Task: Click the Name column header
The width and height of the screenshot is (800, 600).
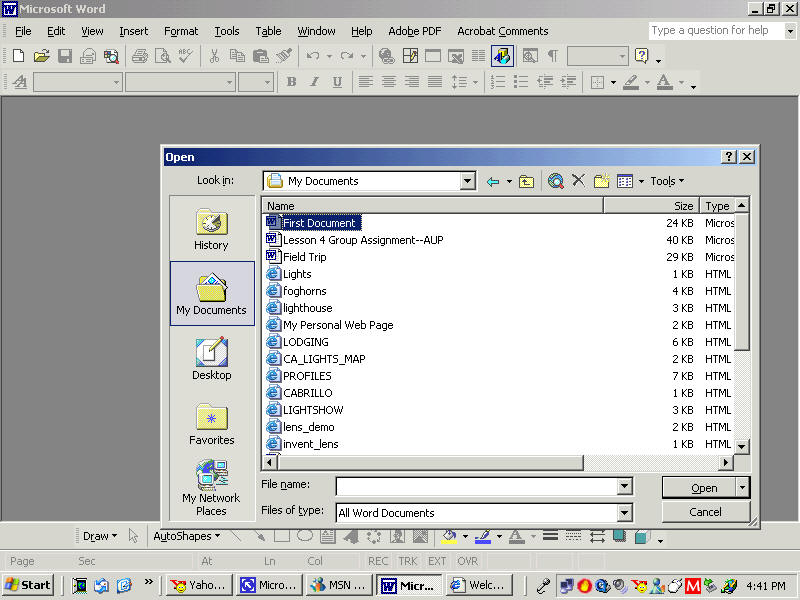Action: [433, 206]
